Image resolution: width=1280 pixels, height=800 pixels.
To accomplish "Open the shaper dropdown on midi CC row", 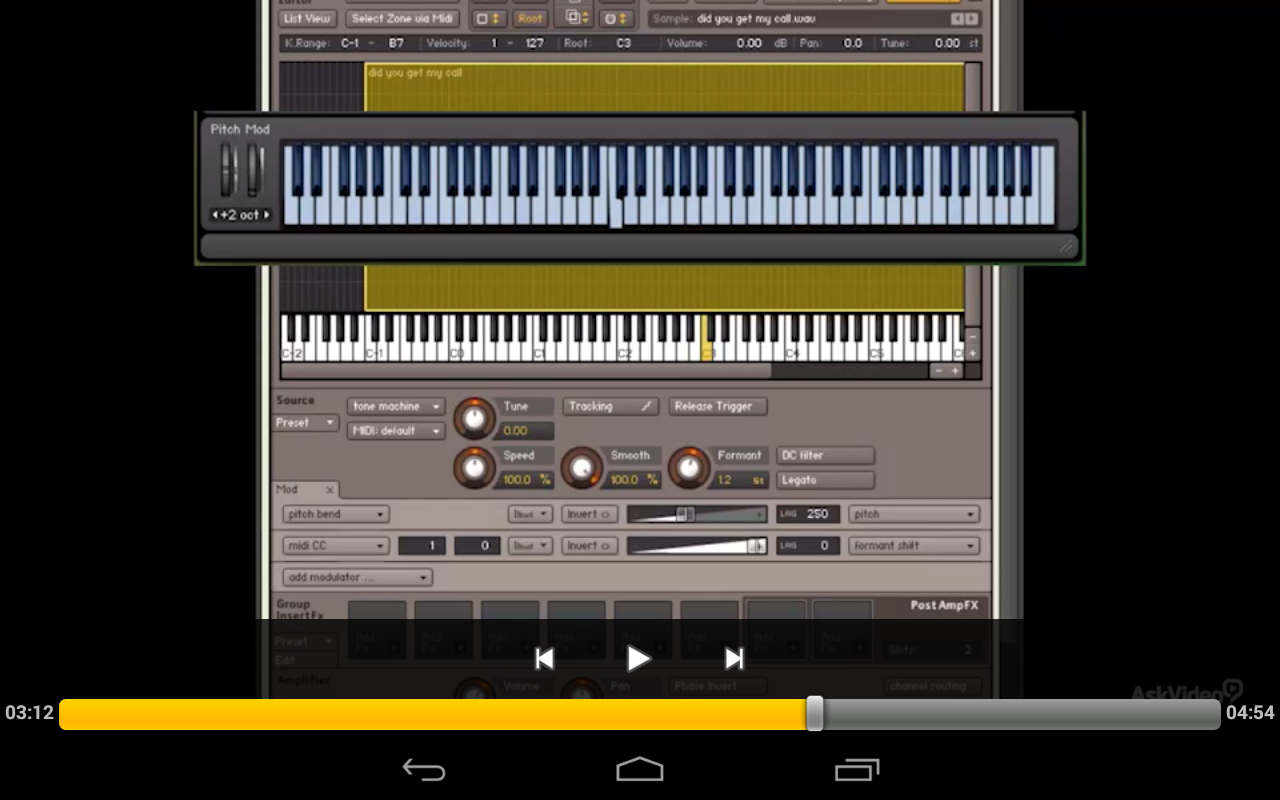I will (x=530, y=546).
